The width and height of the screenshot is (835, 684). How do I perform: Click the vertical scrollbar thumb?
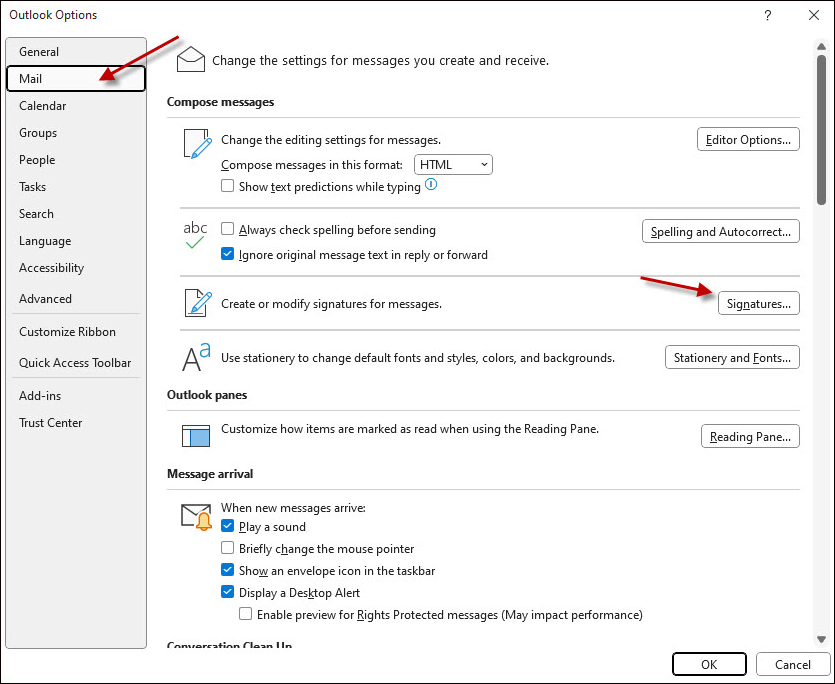pyautogui.click(x=821, y=129)
